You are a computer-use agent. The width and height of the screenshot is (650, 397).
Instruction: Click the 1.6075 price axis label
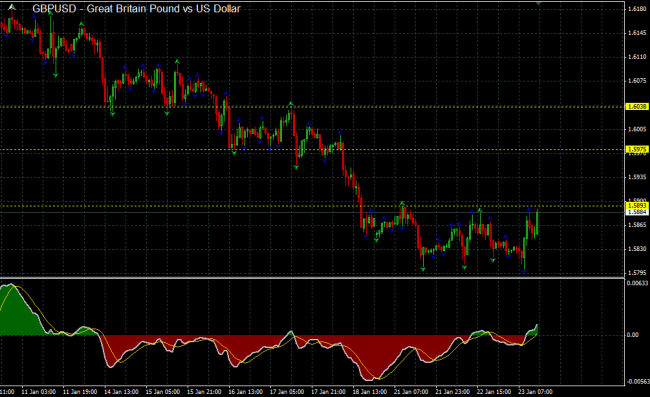[x=637, y=81]
